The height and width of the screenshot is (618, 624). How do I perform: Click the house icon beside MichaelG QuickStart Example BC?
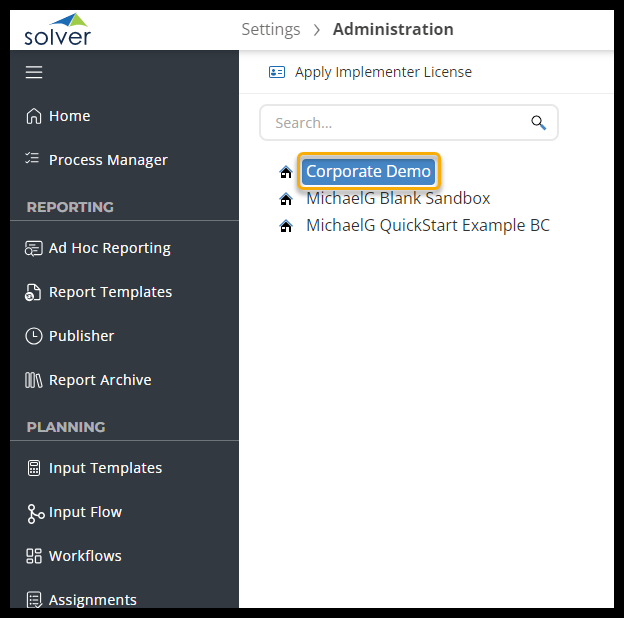[286, 226]
